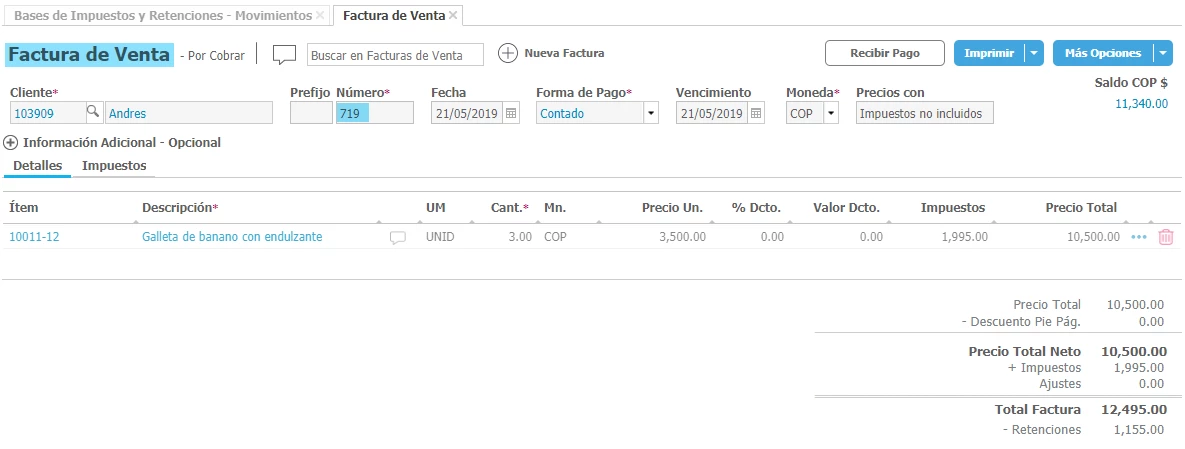Close the Factura de Venta tab
Viewport: 1185px width, 449px height.
point(453,16)
